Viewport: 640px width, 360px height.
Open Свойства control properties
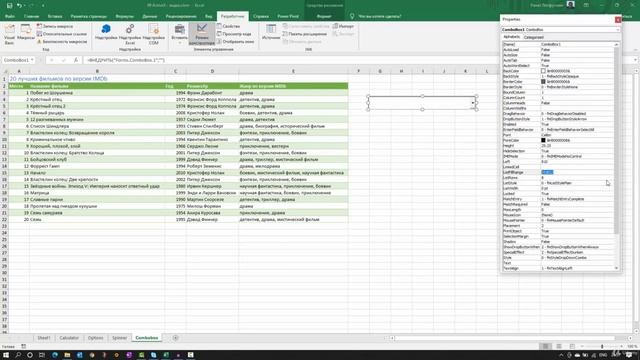coord(229,26)
